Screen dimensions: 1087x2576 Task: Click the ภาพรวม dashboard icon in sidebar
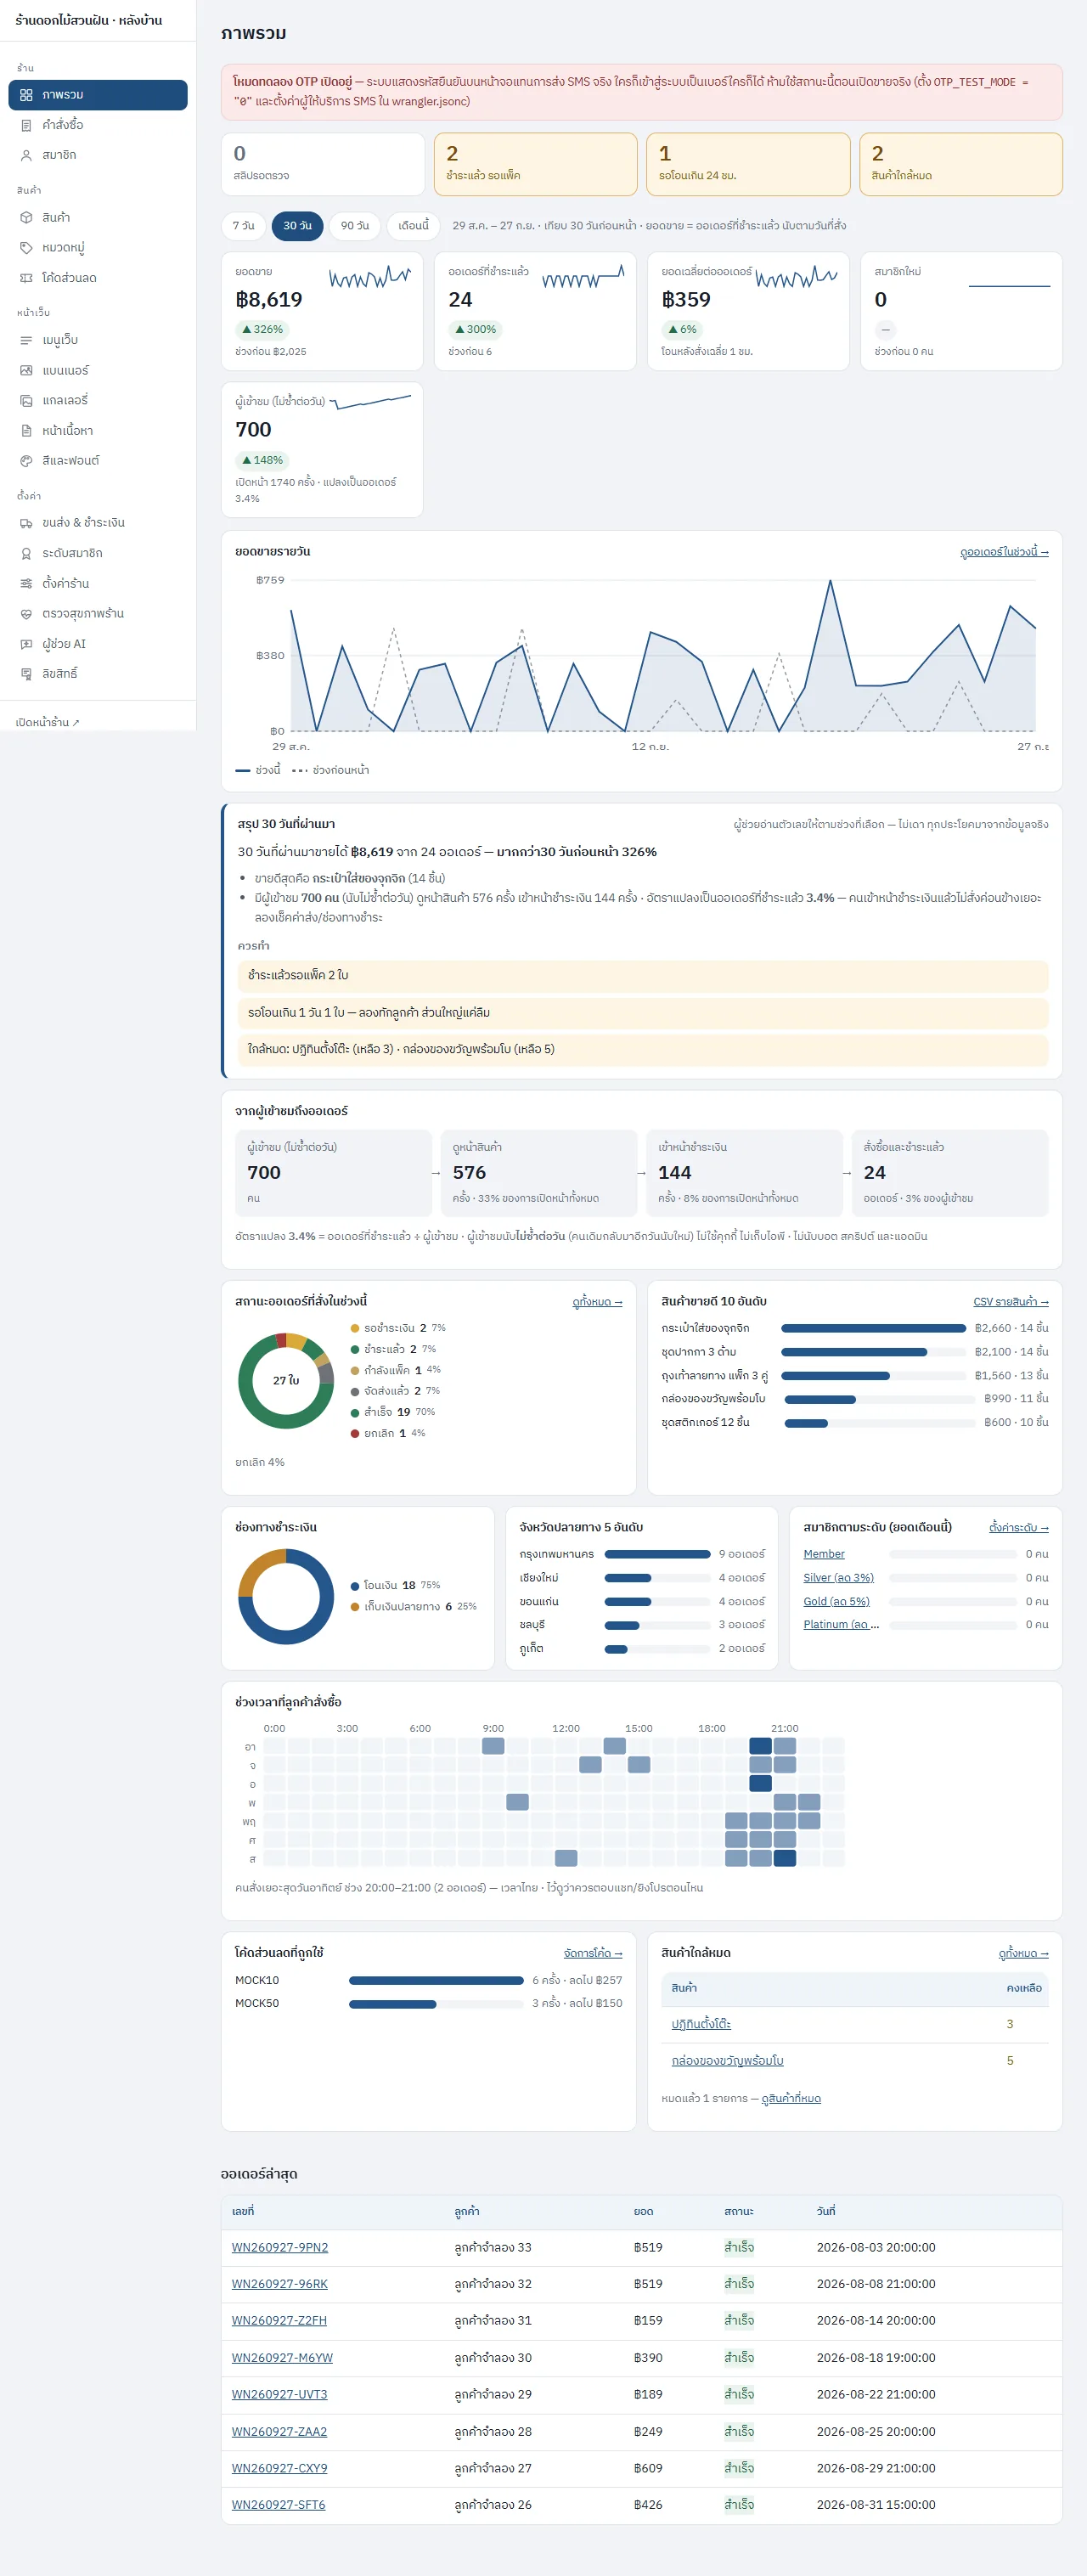click(x=26, y=95)
